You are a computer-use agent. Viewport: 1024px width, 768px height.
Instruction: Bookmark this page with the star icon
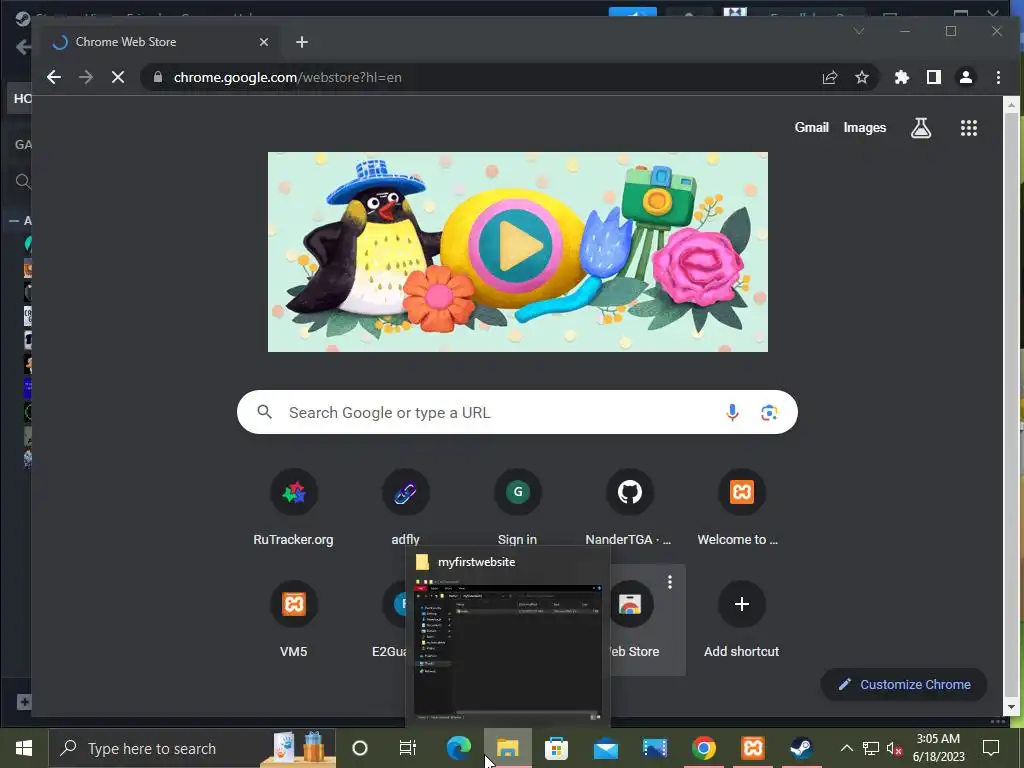[x=862, y=77]
